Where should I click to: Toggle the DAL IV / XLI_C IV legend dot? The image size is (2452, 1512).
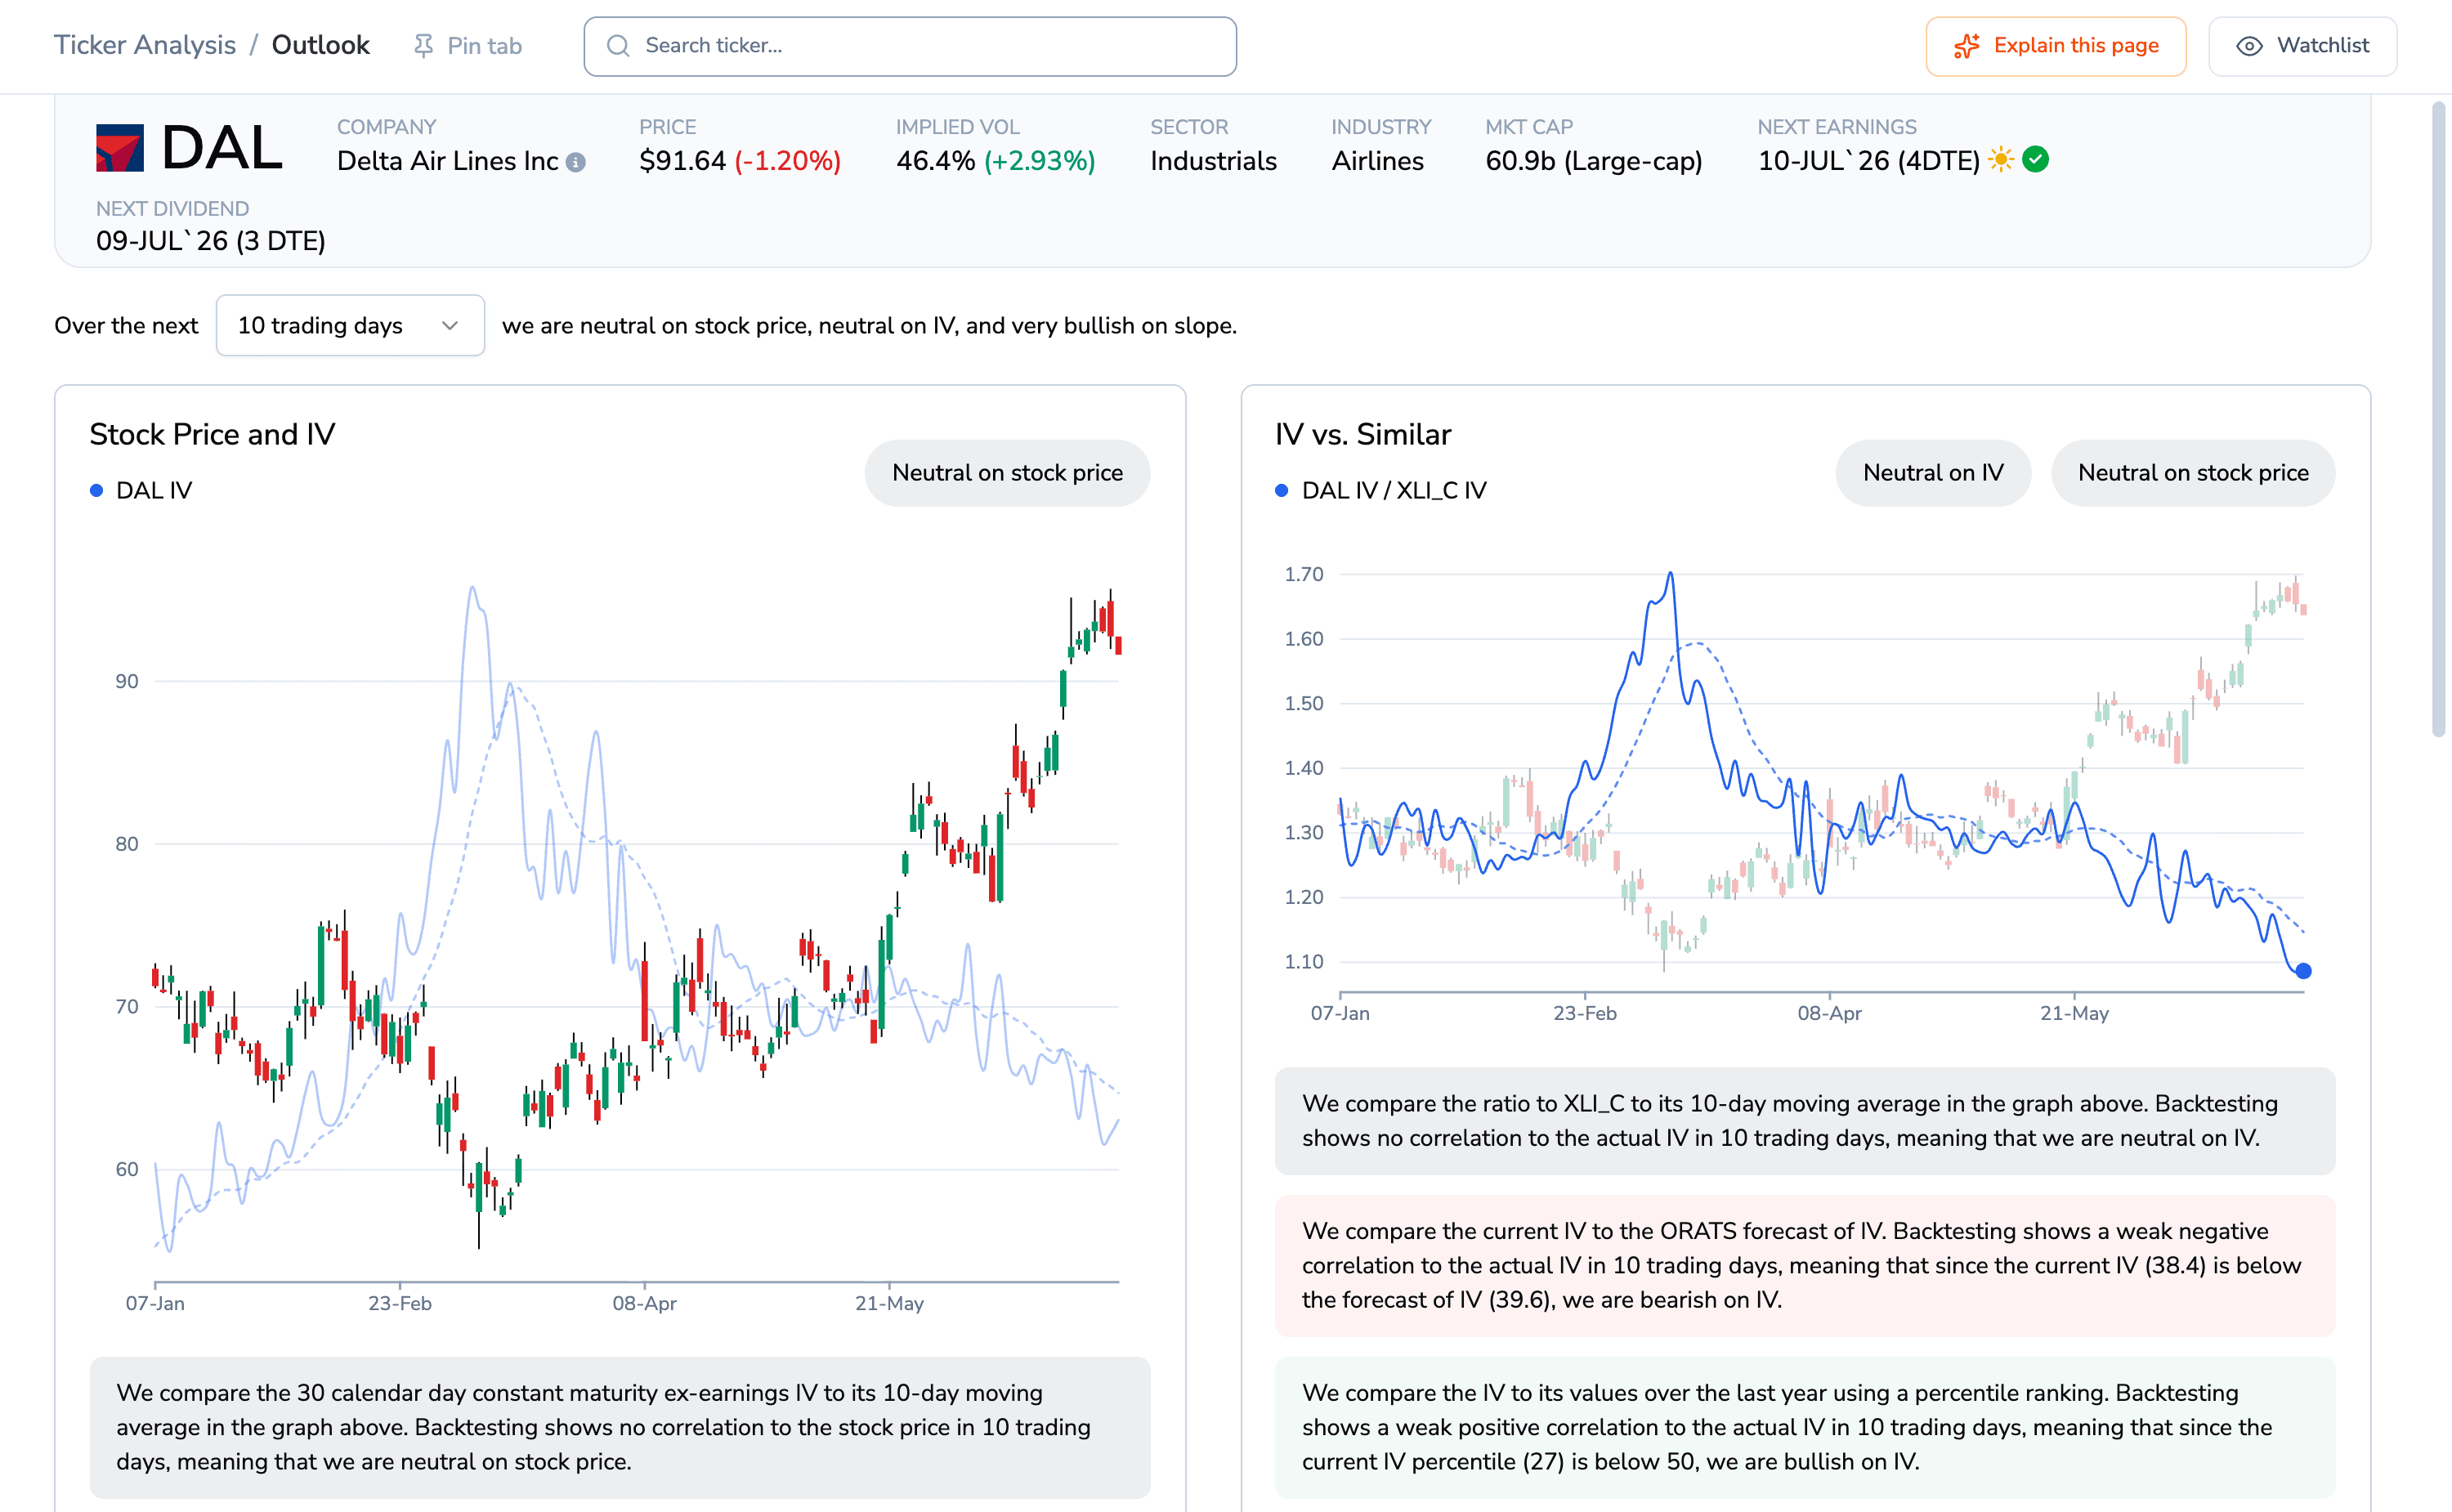pyautogui.click(x=1282, y=490)
